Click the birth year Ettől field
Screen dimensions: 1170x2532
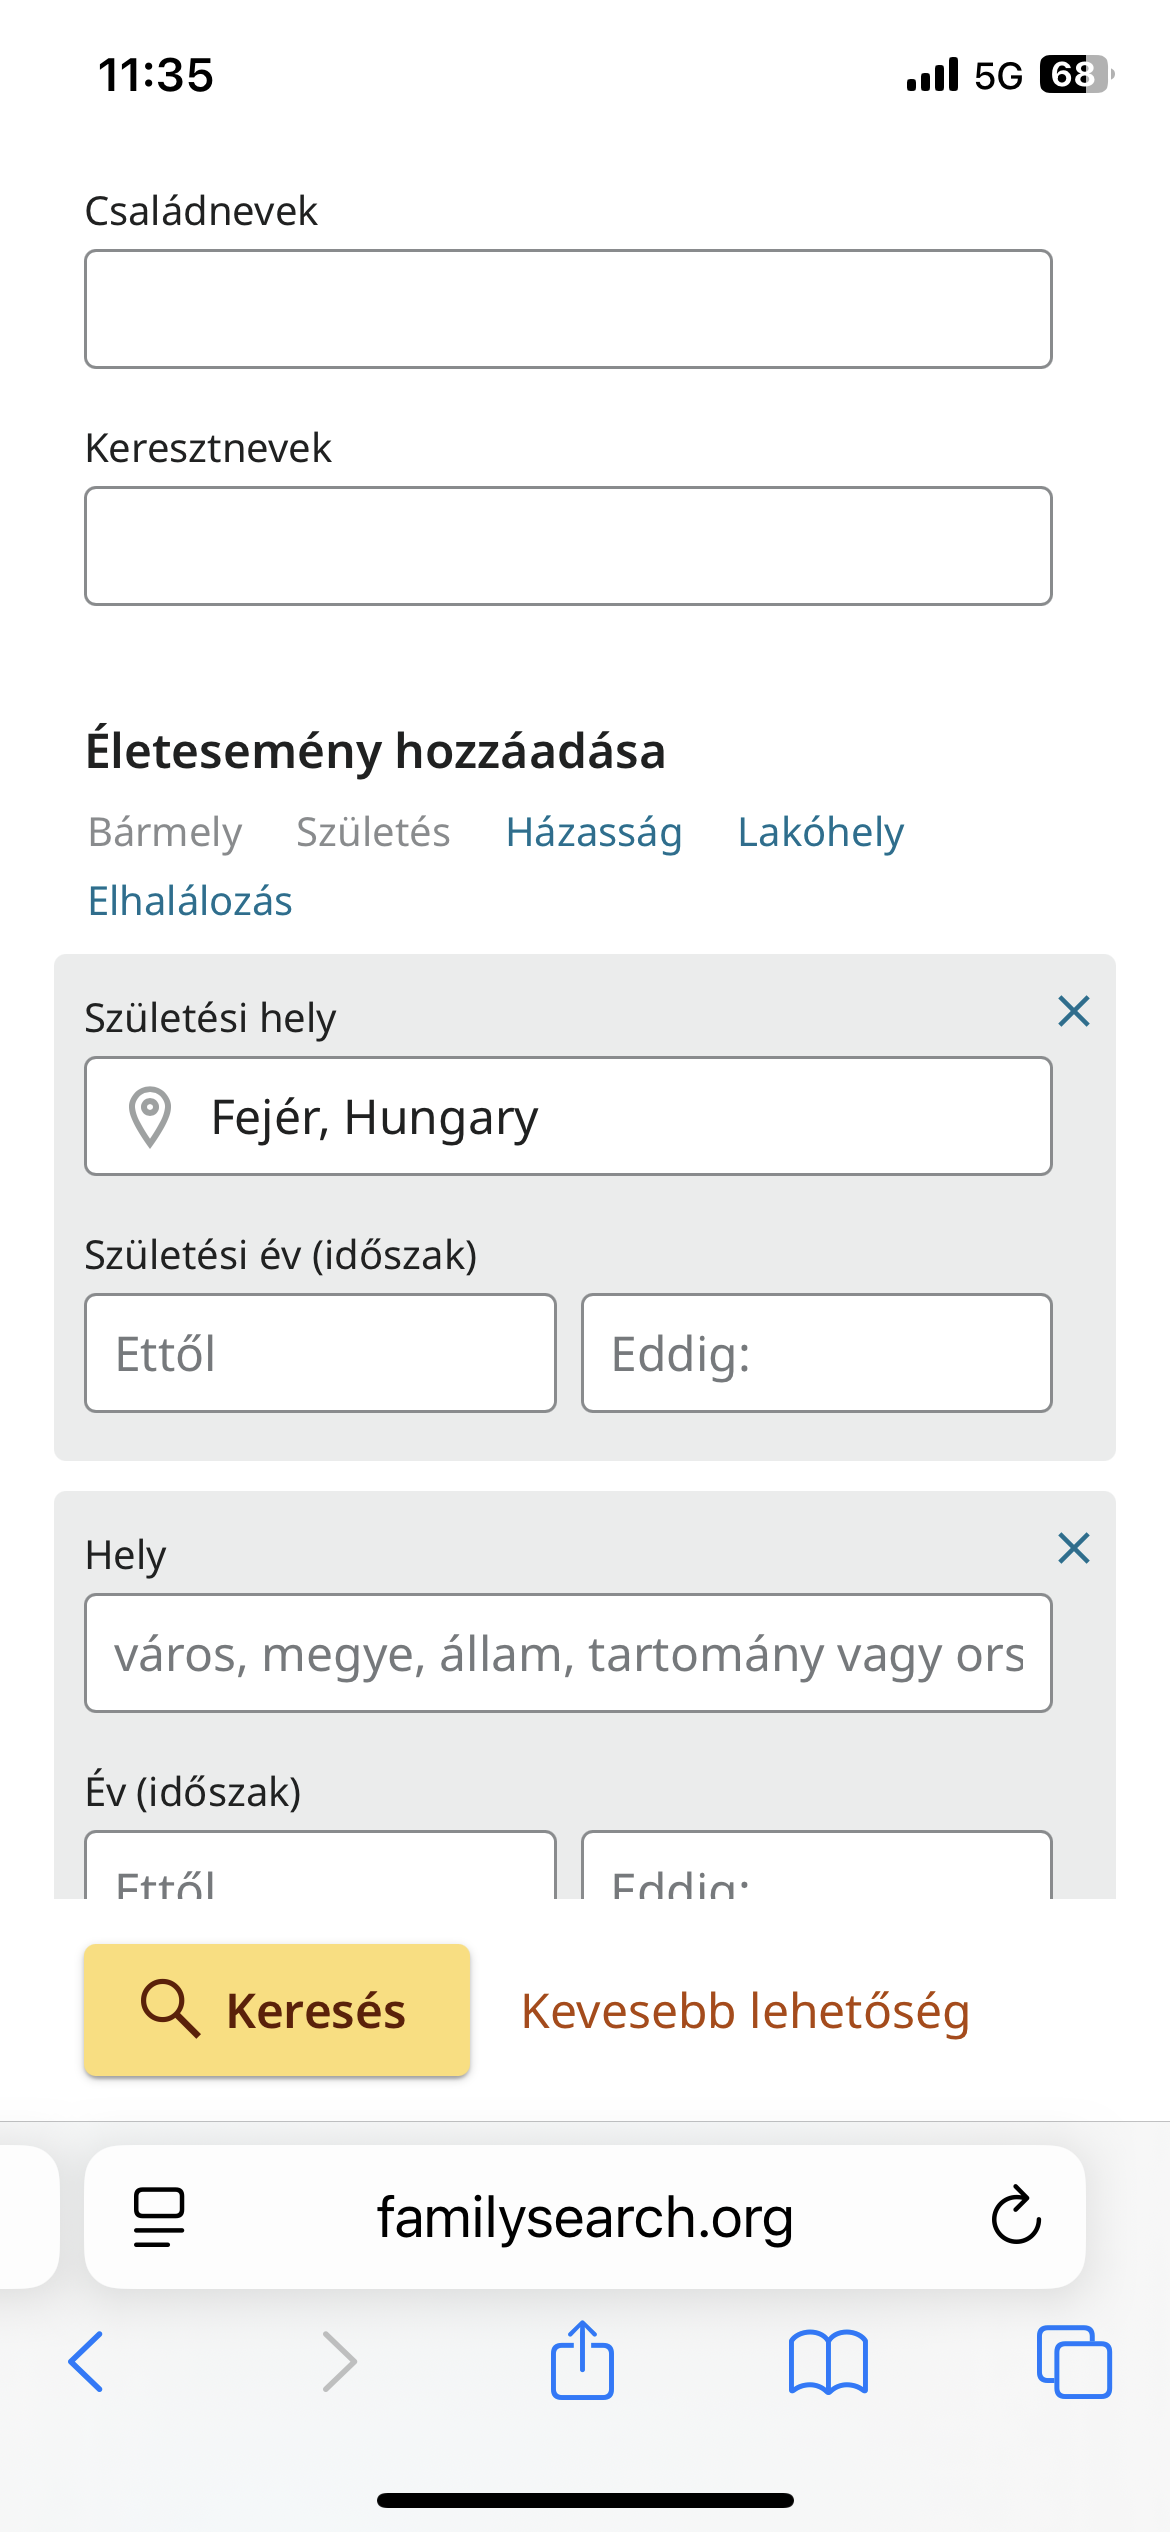tap(320, 1353)
